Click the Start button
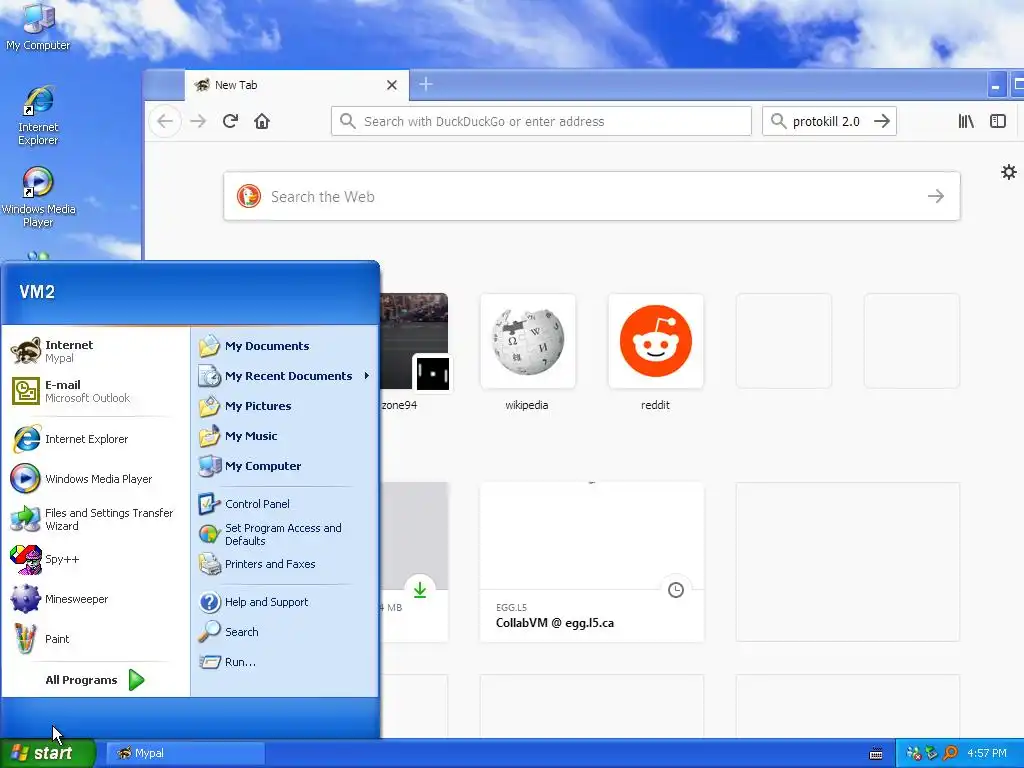Viewport: 1024px width, 768px height. coord(48,753)
